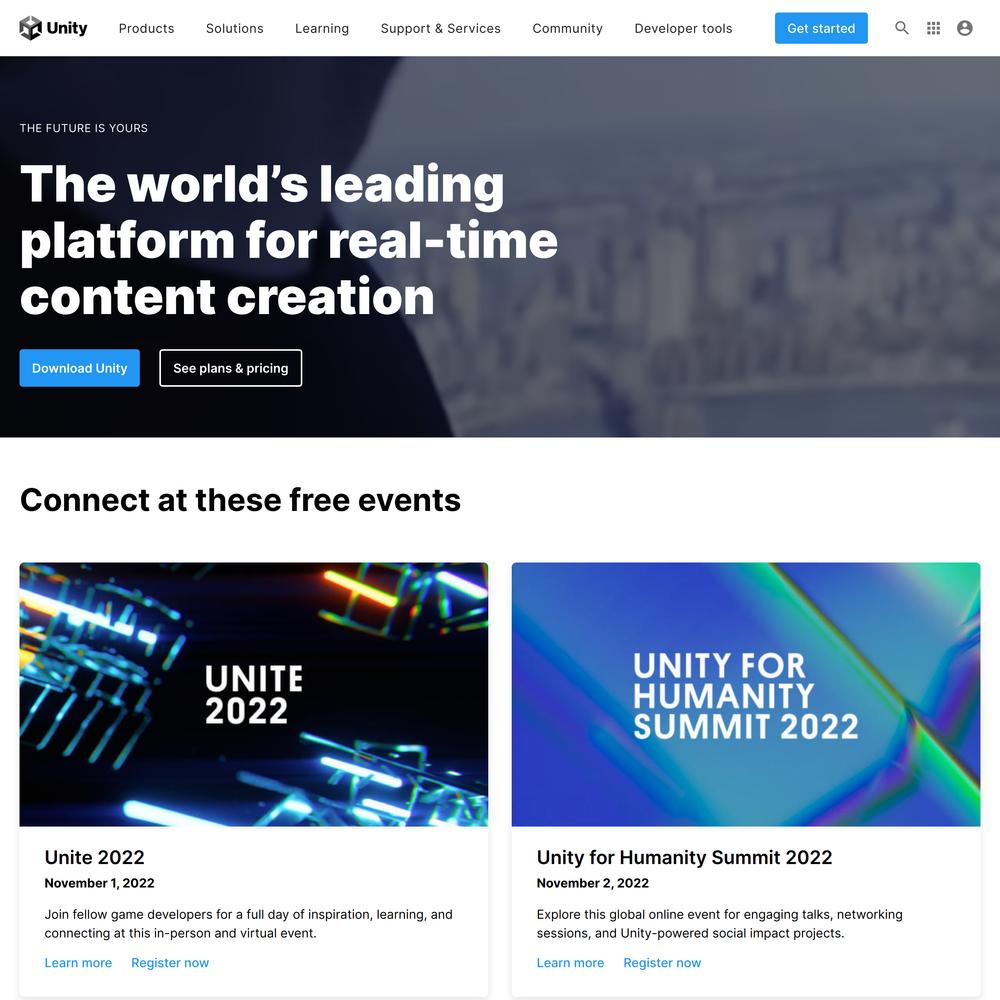The image size is (1000, 1000).
Task: Open the search magnifier icon
Action: coord(902,28)
